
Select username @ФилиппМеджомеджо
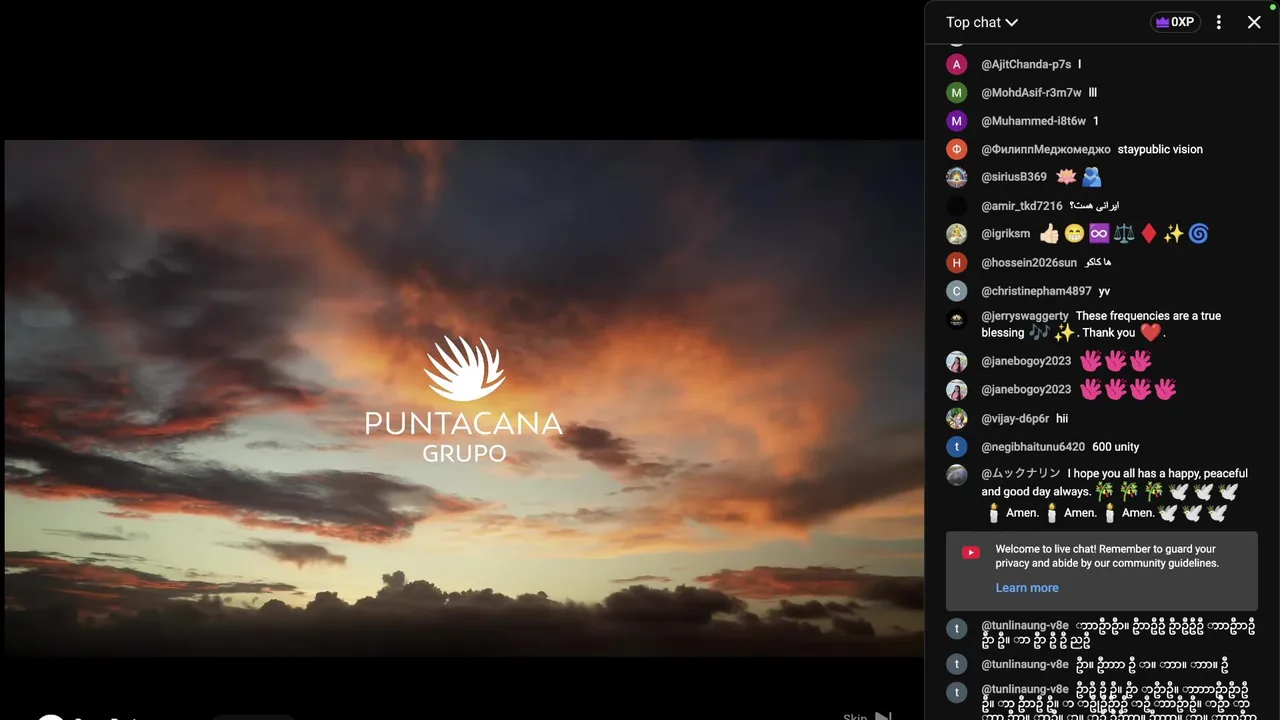1046,149
